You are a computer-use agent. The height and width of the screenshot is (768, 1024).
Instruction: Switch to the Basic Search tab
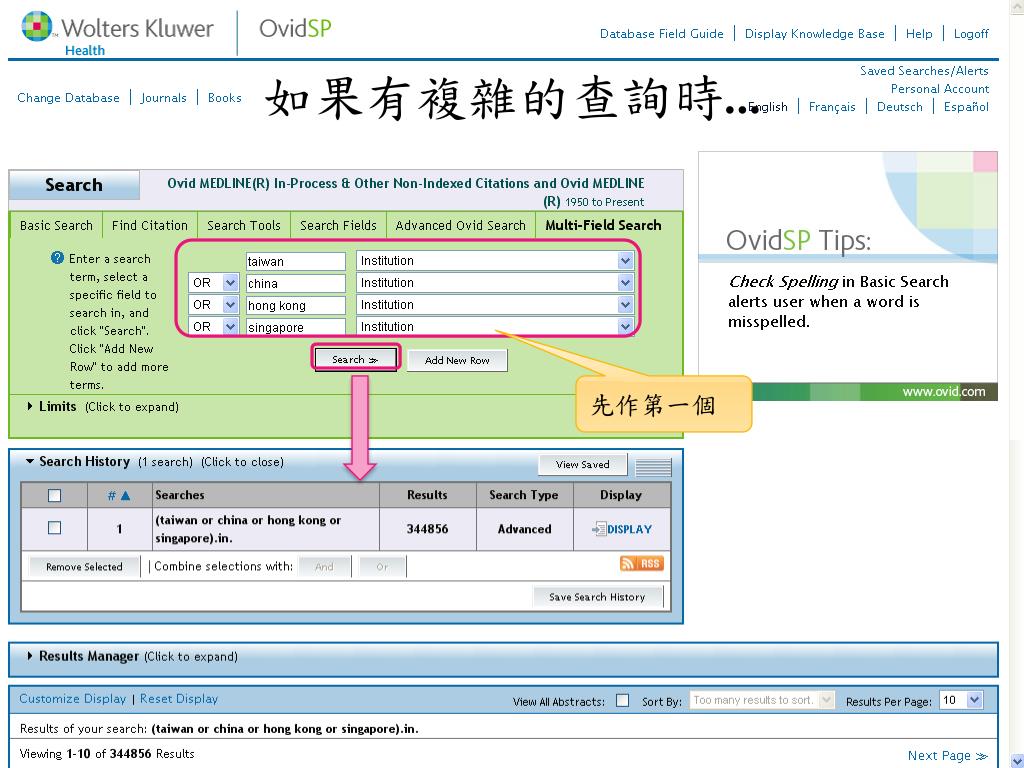coord(56,225)
